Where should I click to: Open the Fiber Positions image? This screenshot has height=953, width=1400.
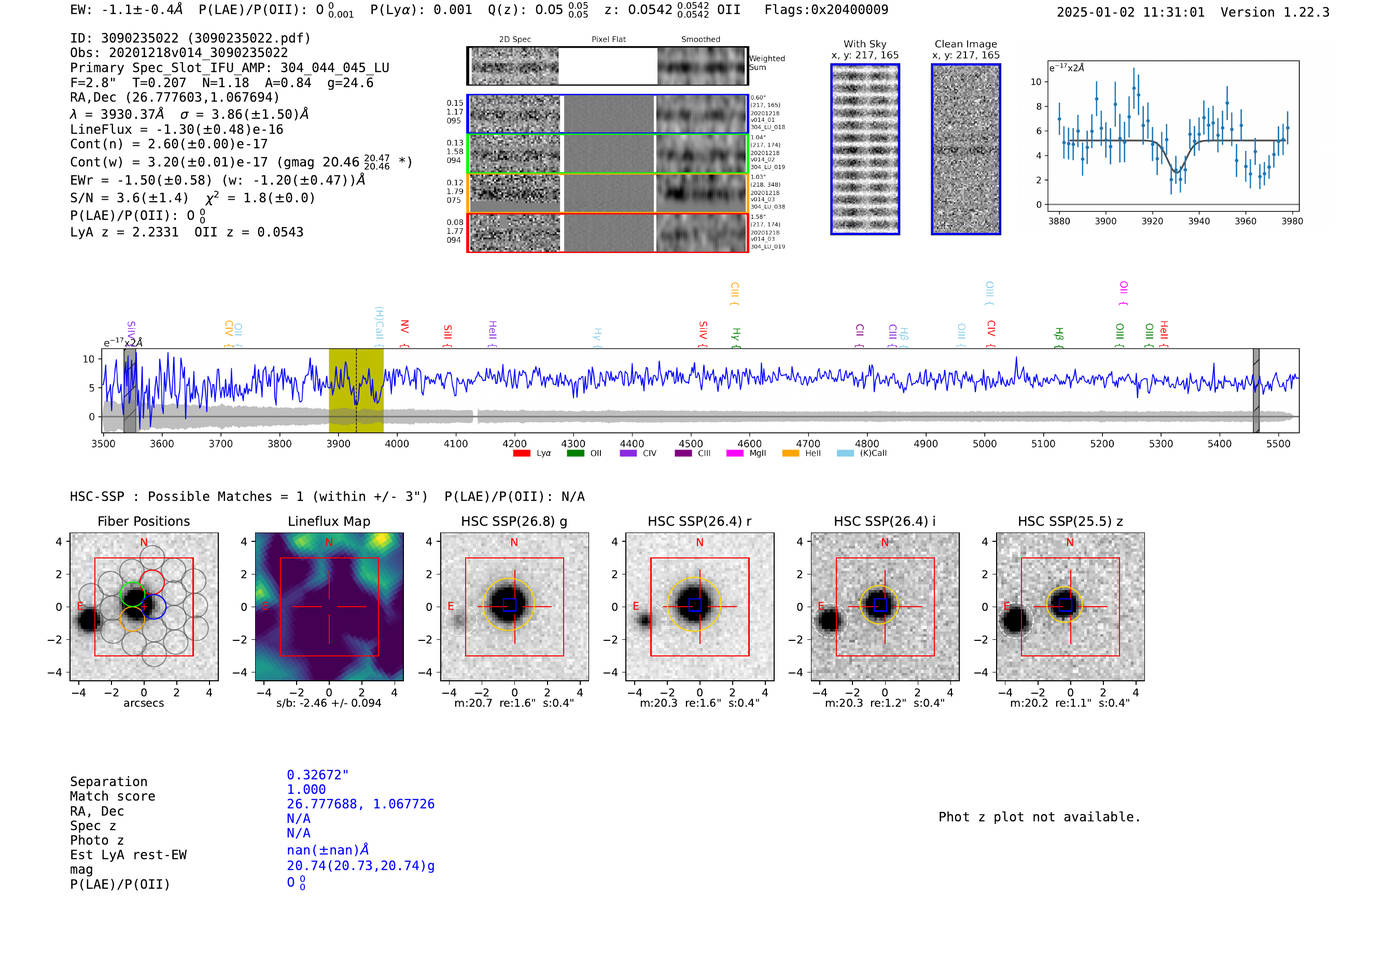[144, 607]
